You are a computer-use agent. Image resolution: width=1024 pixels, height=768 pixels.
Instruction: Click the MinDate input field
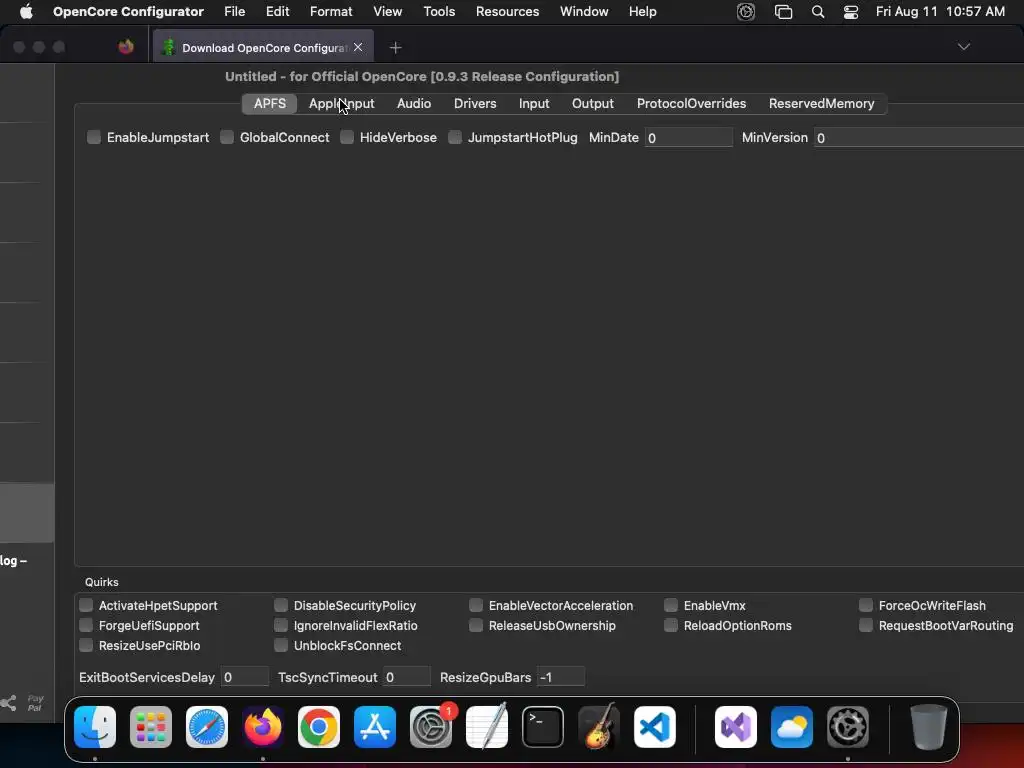688,138
